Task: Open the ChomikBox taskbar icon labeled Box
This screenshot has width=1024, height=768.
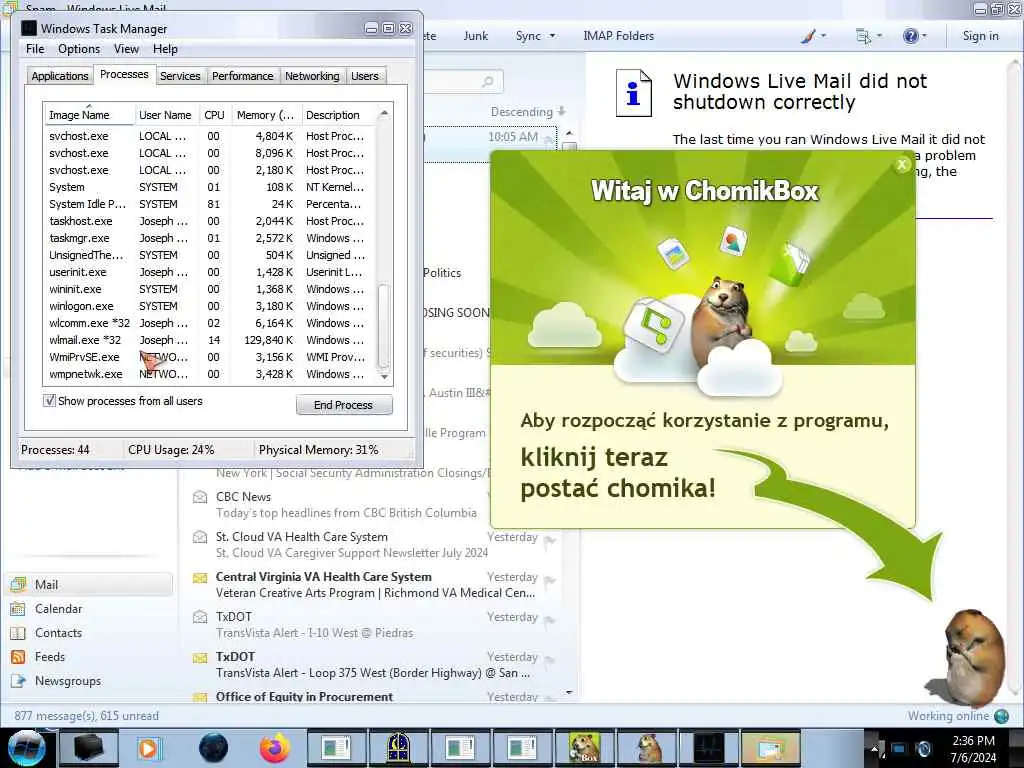Action: point(584,748)
